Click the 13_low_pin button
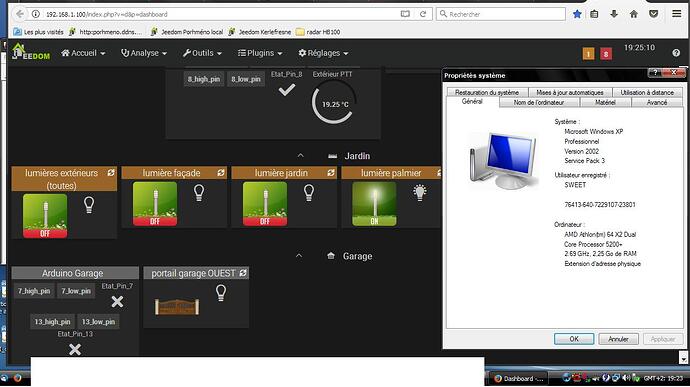 click(98, 322)
